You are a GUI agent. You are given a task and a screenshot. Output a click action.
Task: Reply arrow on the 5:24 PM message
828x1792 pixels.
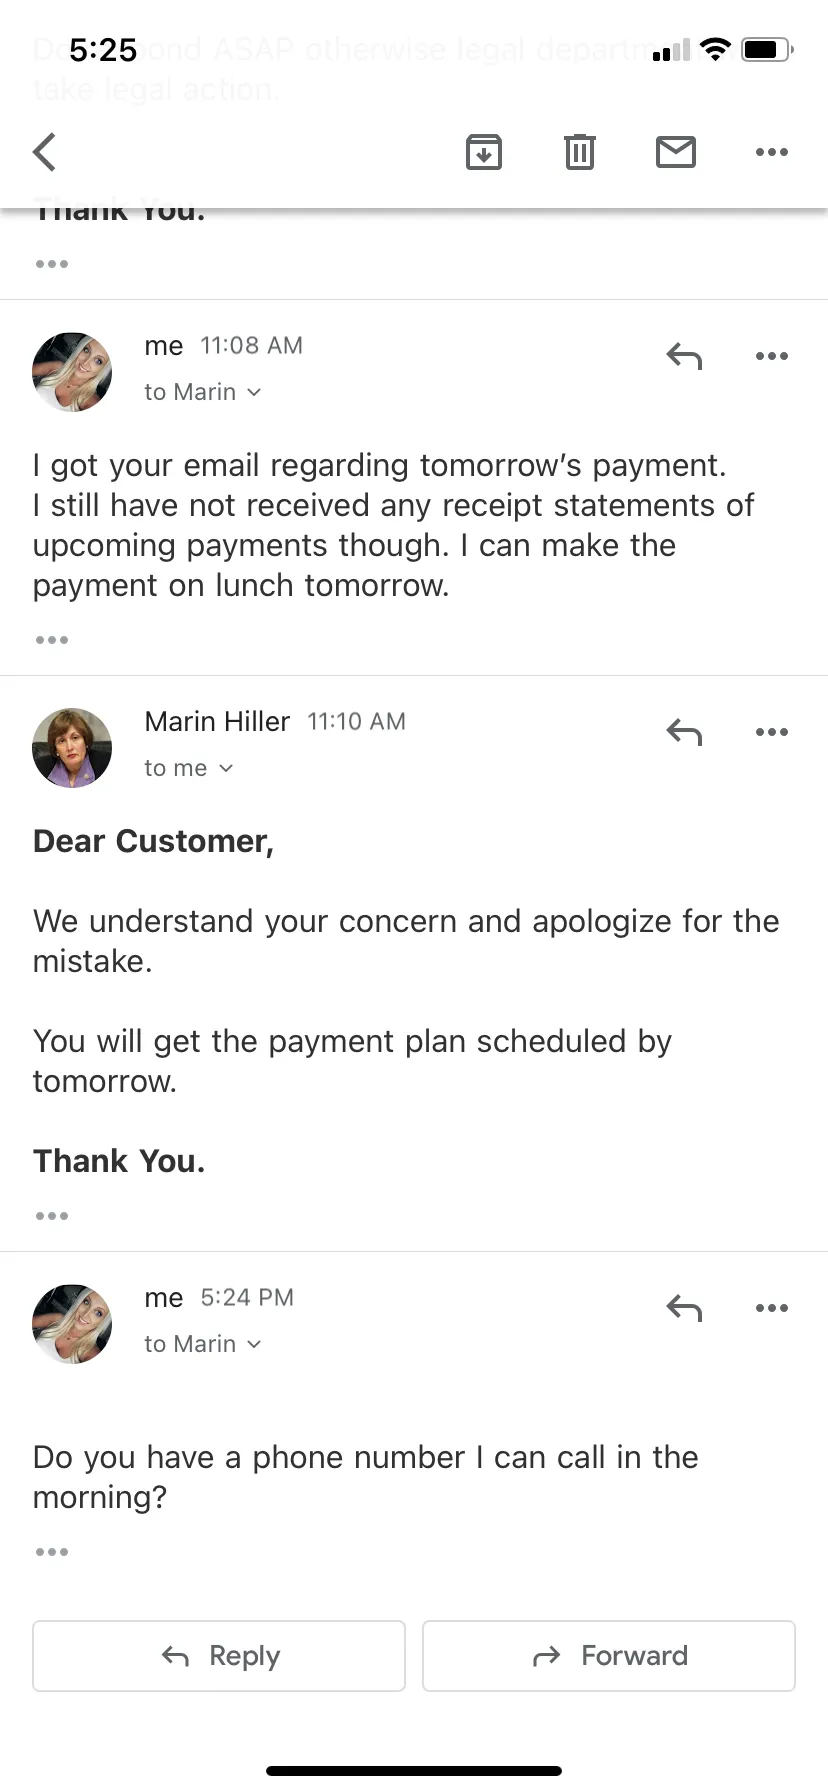(685, 1308)
